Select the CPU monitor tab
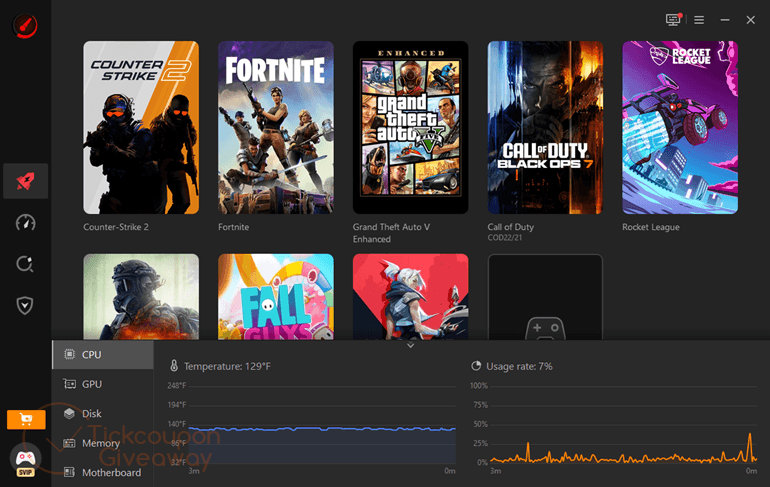 point(103,354)
